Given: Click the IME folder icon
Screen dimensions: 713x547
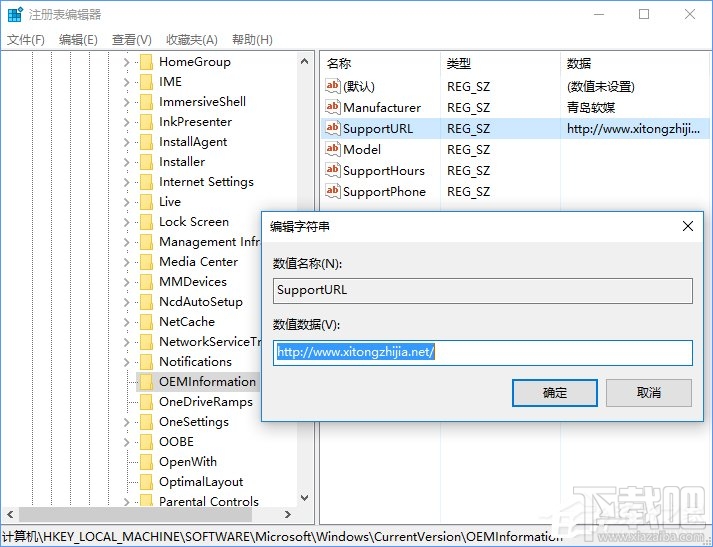Looking at the screenshot, I should [146, 82].
